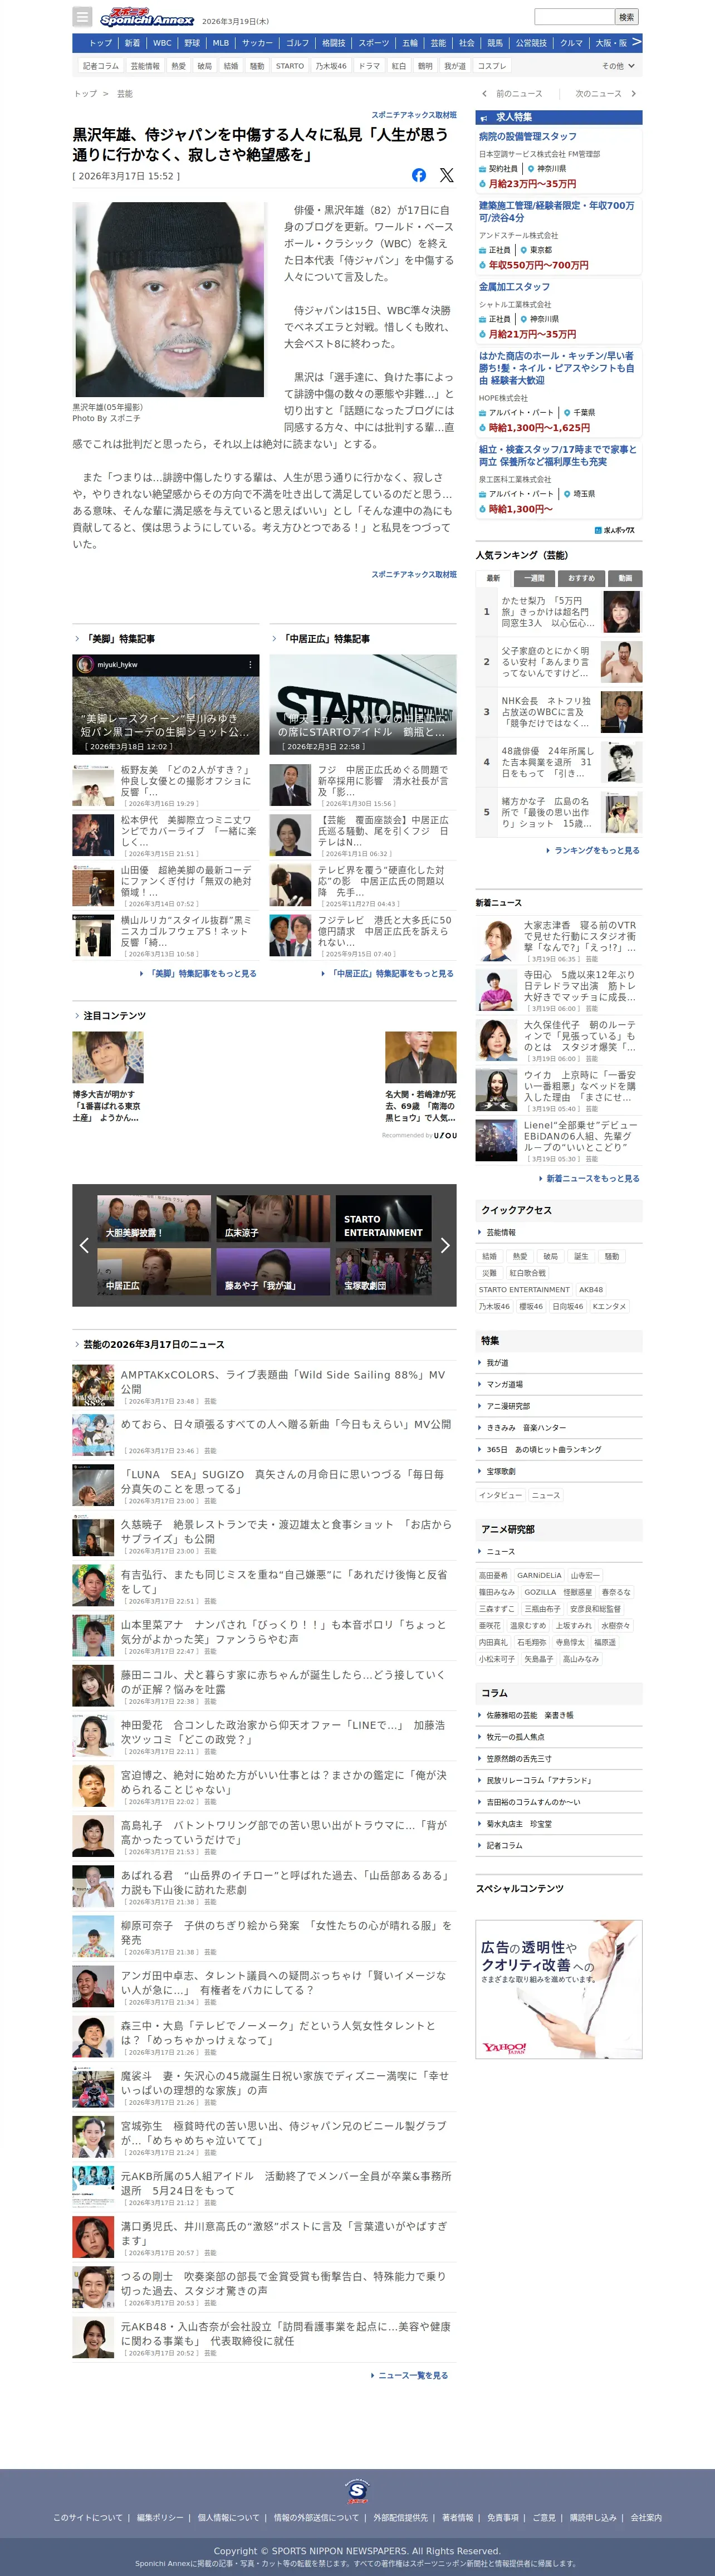Click the 次のニュース right chevron
This screenshot has width=715, height=2576.
633,94
